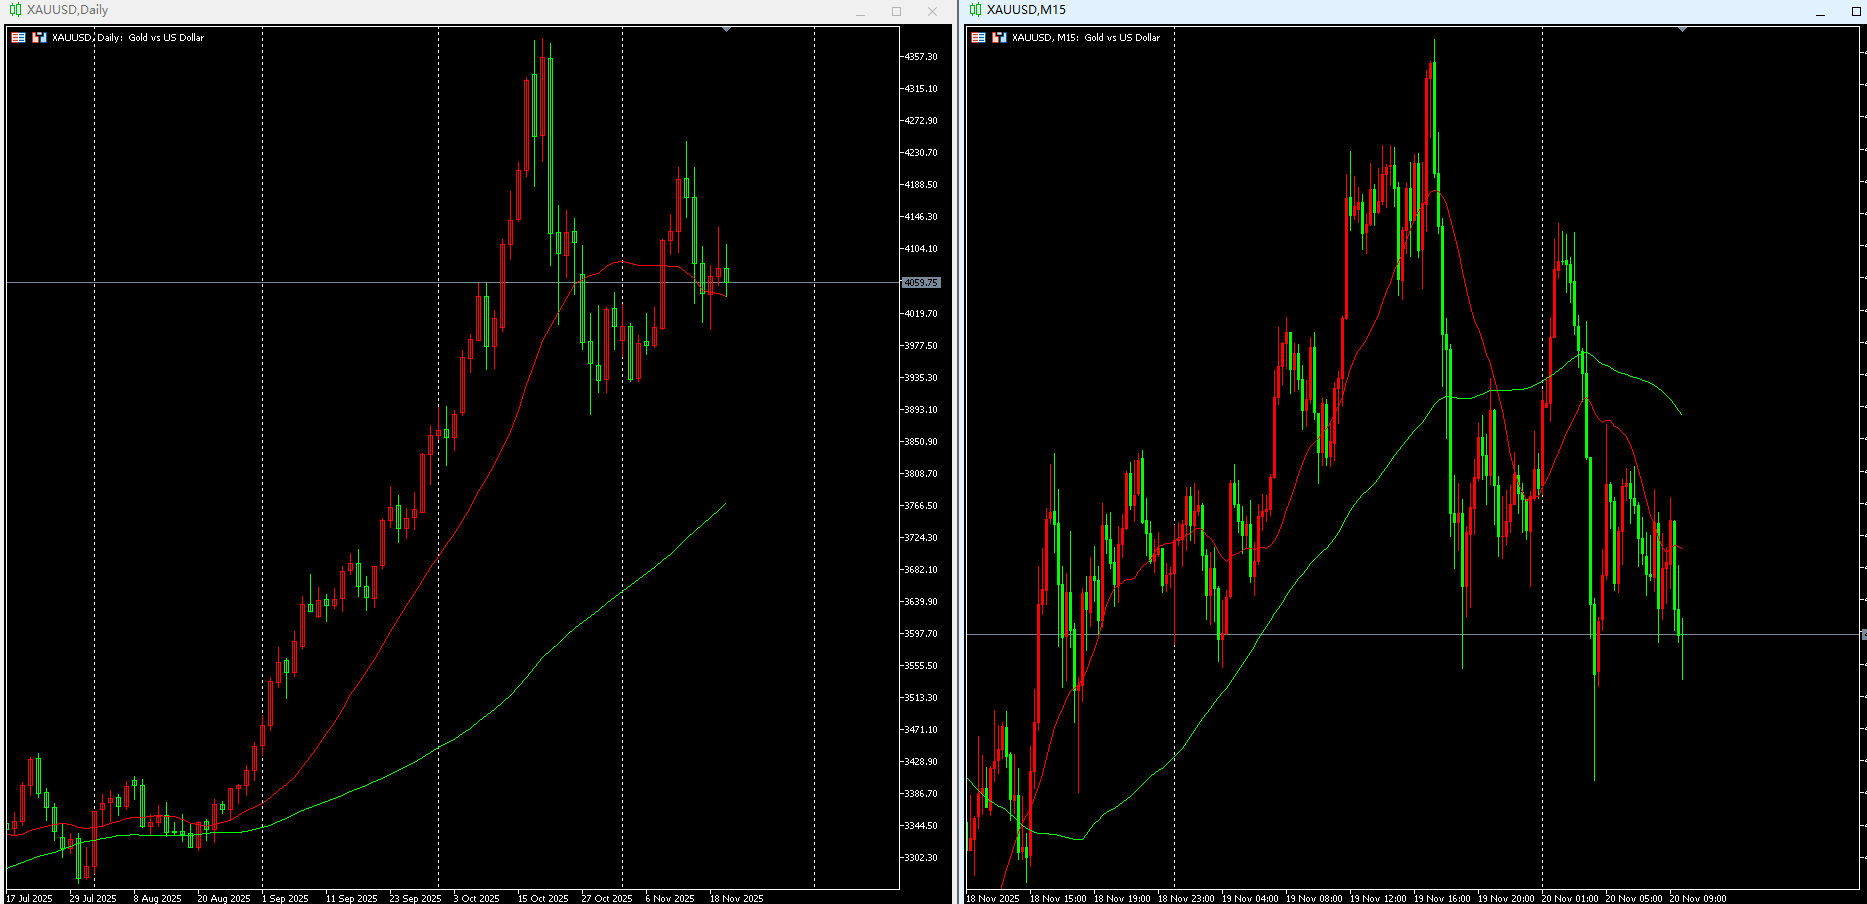
Task: Open one-click trading panel on M15 chart
Action: pyautogui.click(x=978, y=38)
